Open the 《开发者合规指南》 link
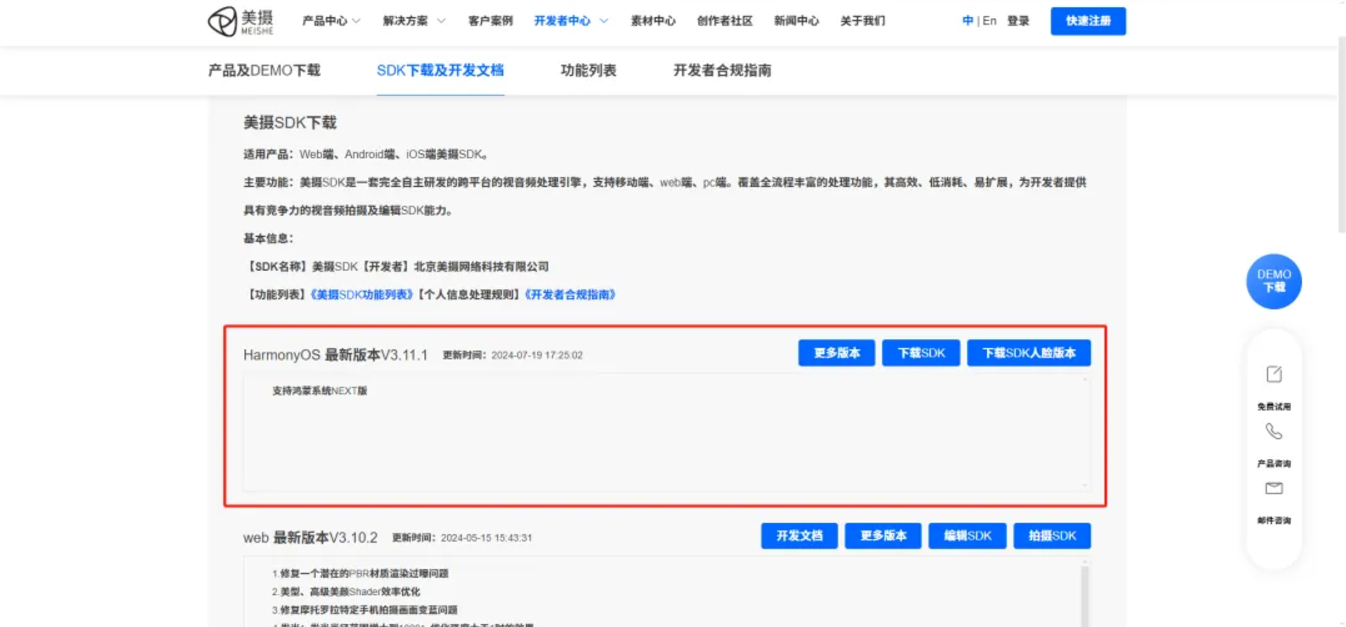Screen dimensions: 1346x627 [x=569, y=295]
